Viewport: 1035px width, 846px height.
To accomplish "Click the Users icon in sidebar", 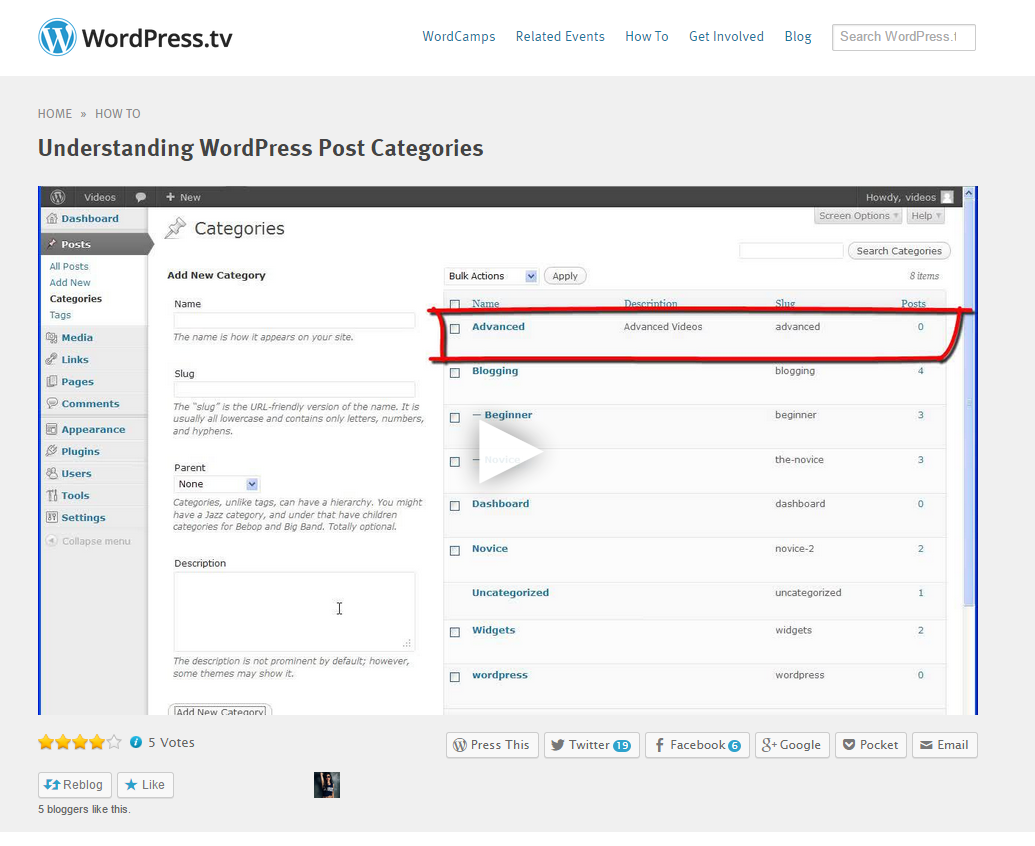I will click(52, 473).
